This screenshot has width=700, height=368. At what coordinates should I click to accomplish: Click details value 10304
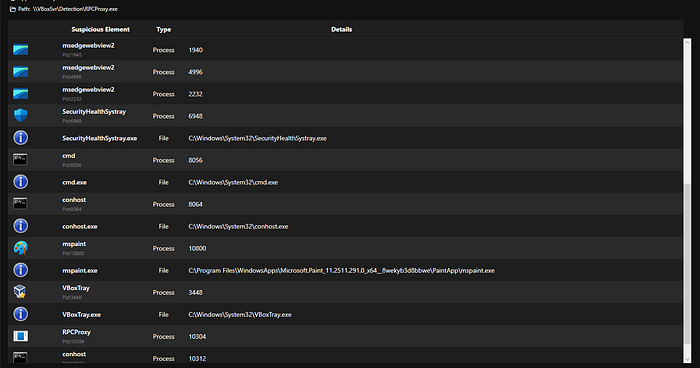pyautogui.click(x=197, y=337)
